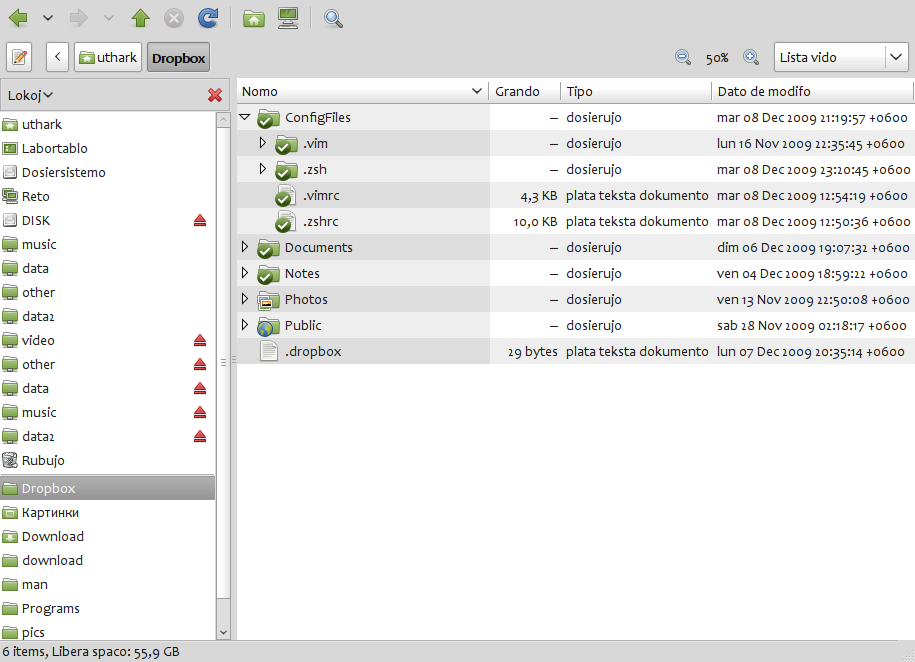Zoom in on the file view
This screenshot has width=915, height=662.
751,58
